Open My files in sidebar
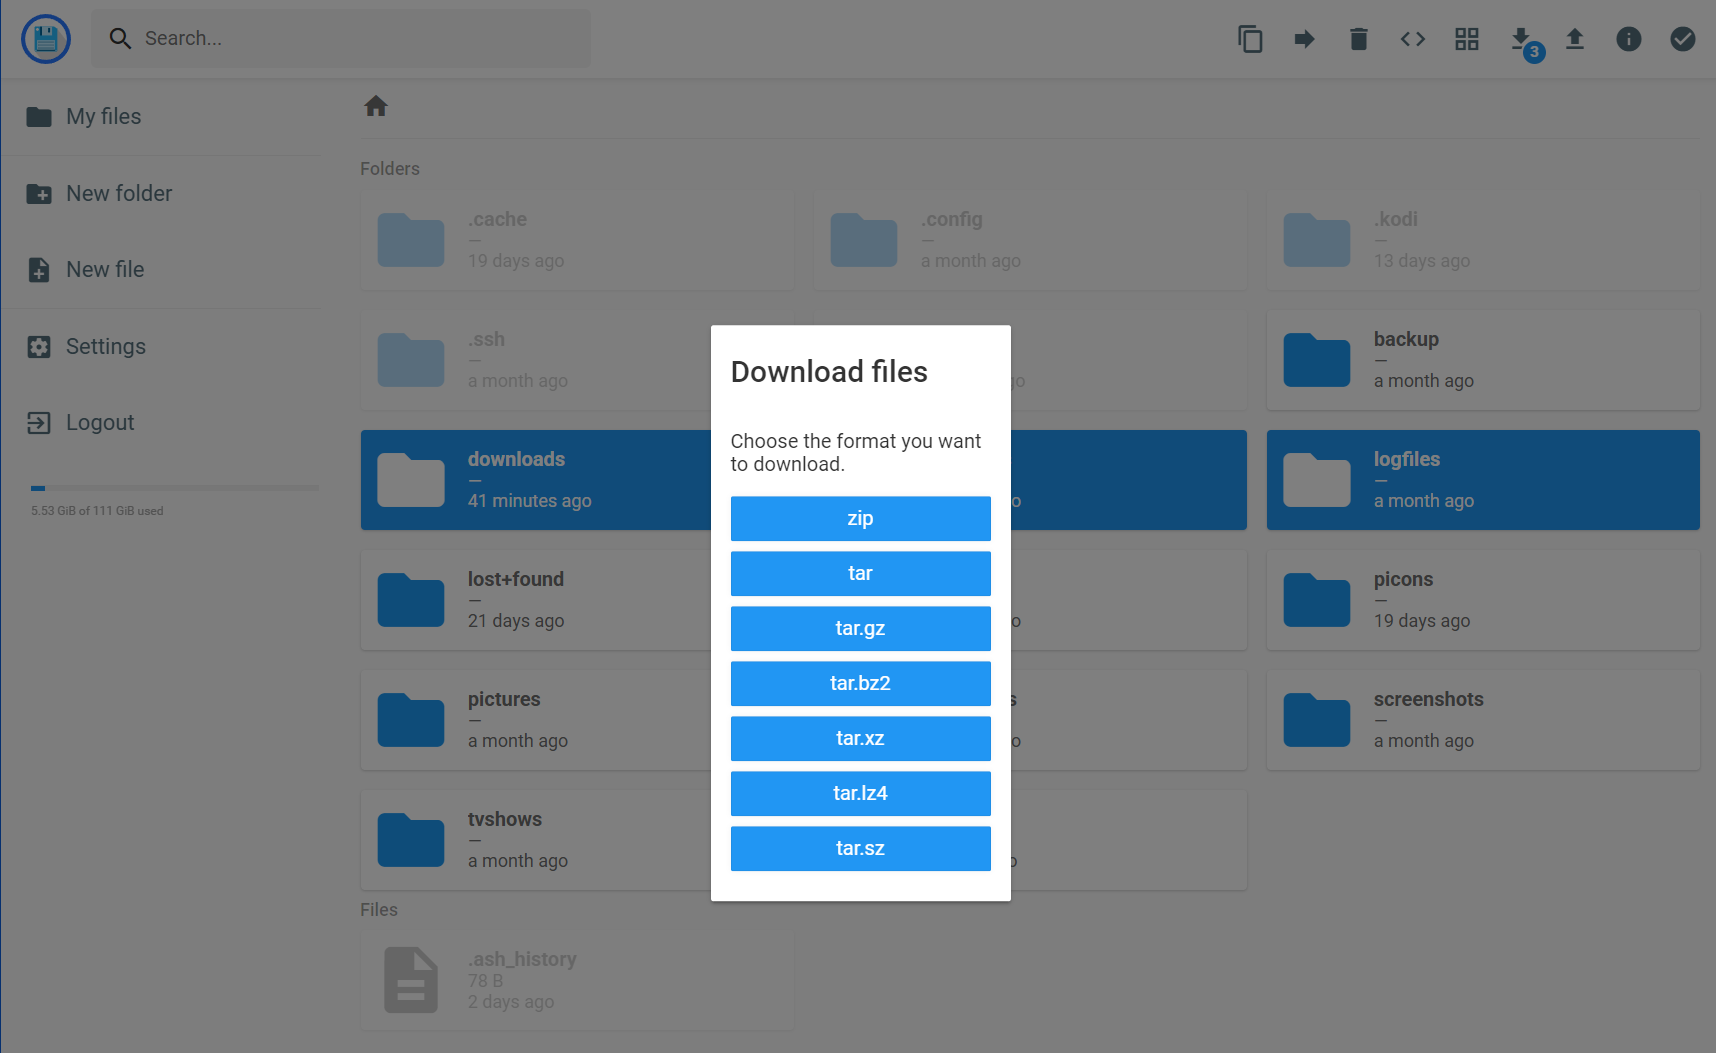The height and width of the screenshot is (1053, 1716). coord(103,117)
